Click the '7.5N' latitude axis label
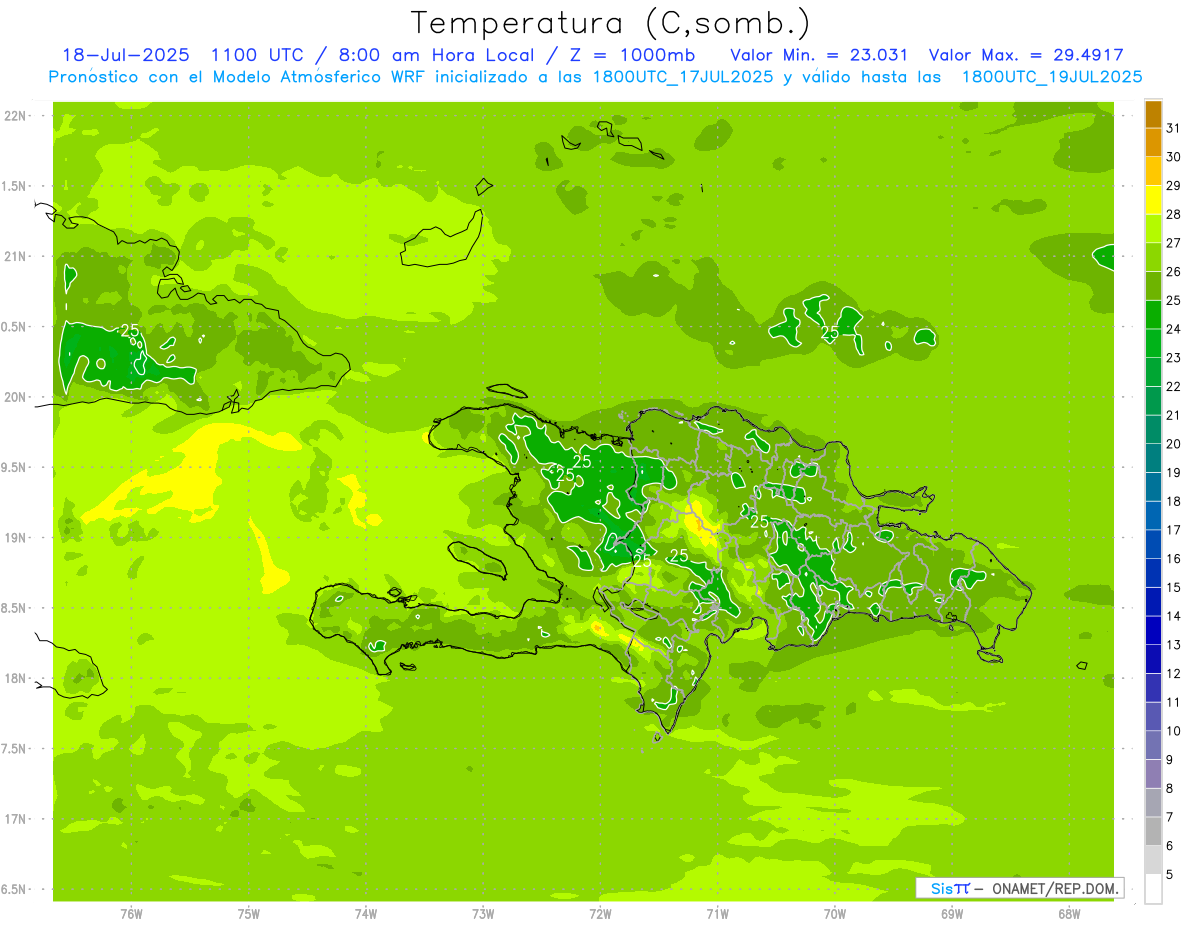 (14, 749)
